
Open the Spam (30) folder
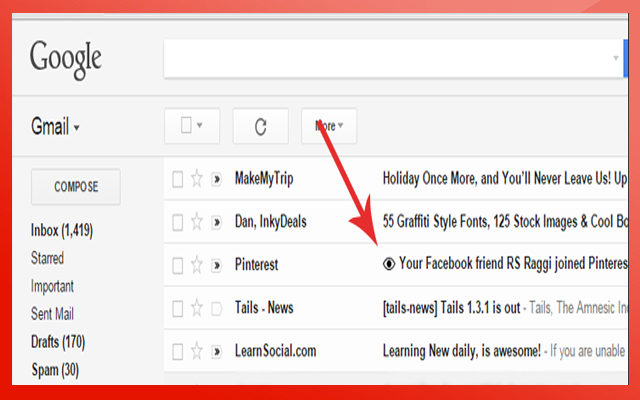tap(55, 370)
